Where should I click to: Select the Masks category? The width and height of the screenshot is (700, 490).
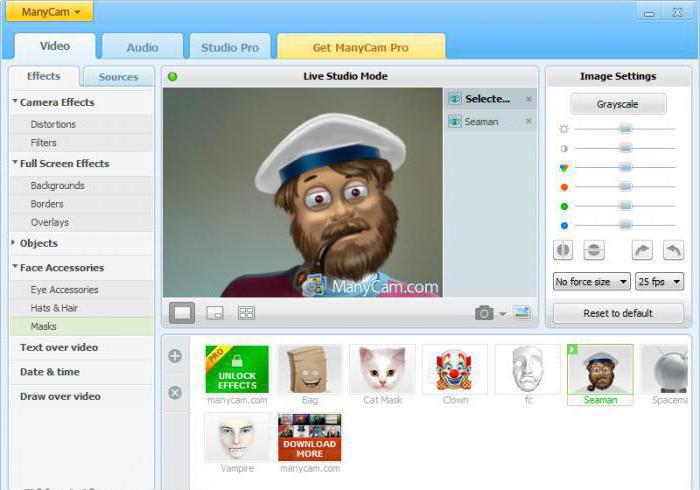tap(81, 326)
